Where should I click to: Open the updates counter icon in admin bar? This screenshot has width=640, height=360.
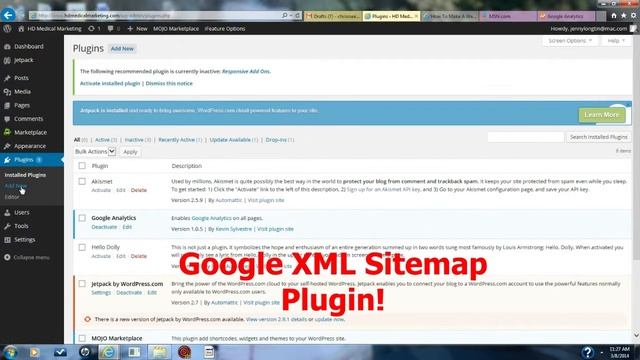pos(94,29)
